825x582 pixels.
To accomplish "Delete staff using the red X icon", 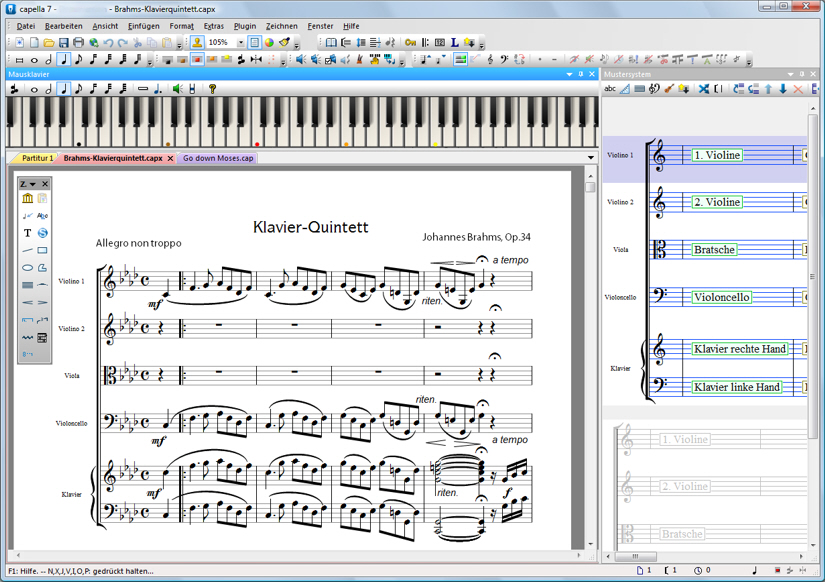I will [798, 89].
